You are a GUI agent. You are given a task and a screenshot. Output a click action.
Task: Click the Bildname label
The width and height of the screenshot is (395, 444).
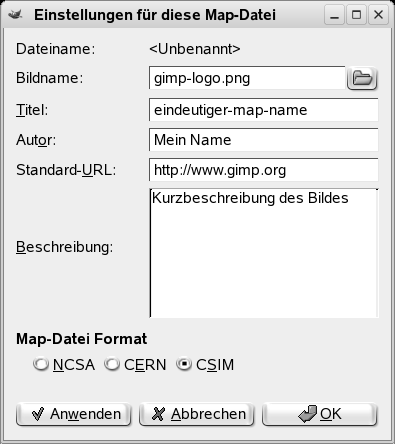point(49,78)
